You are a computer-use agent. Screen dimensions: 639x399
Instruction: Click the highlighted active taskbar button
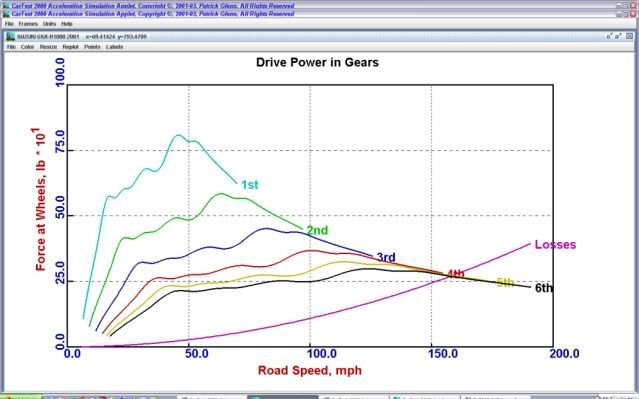pyautogui.click(x=282, y=397)
